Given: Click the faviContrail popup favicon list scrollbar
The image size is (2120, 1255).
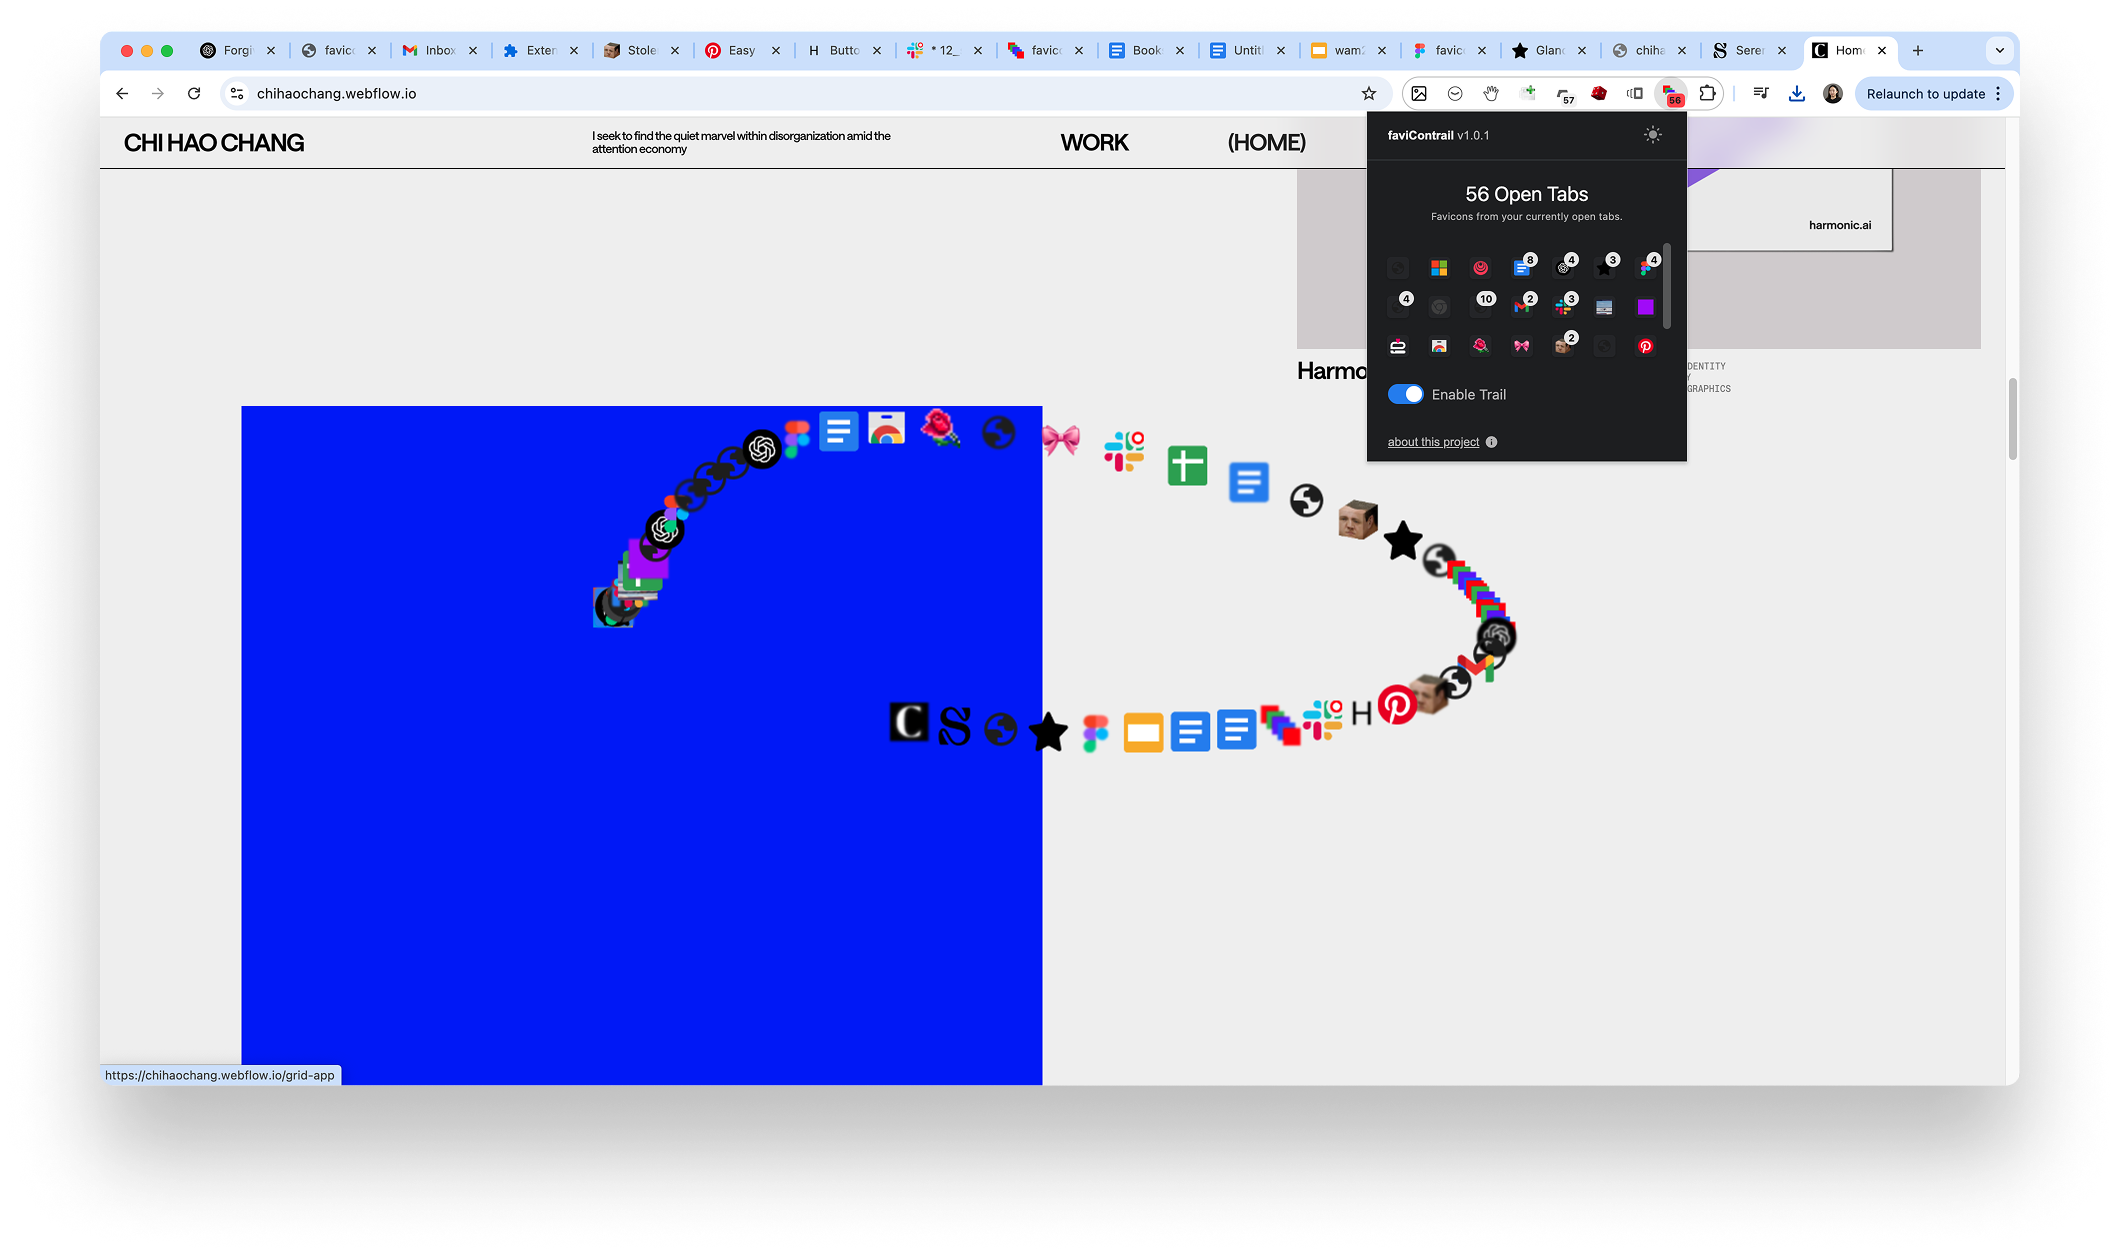Looking at the screenshot, I should 1667,286.
